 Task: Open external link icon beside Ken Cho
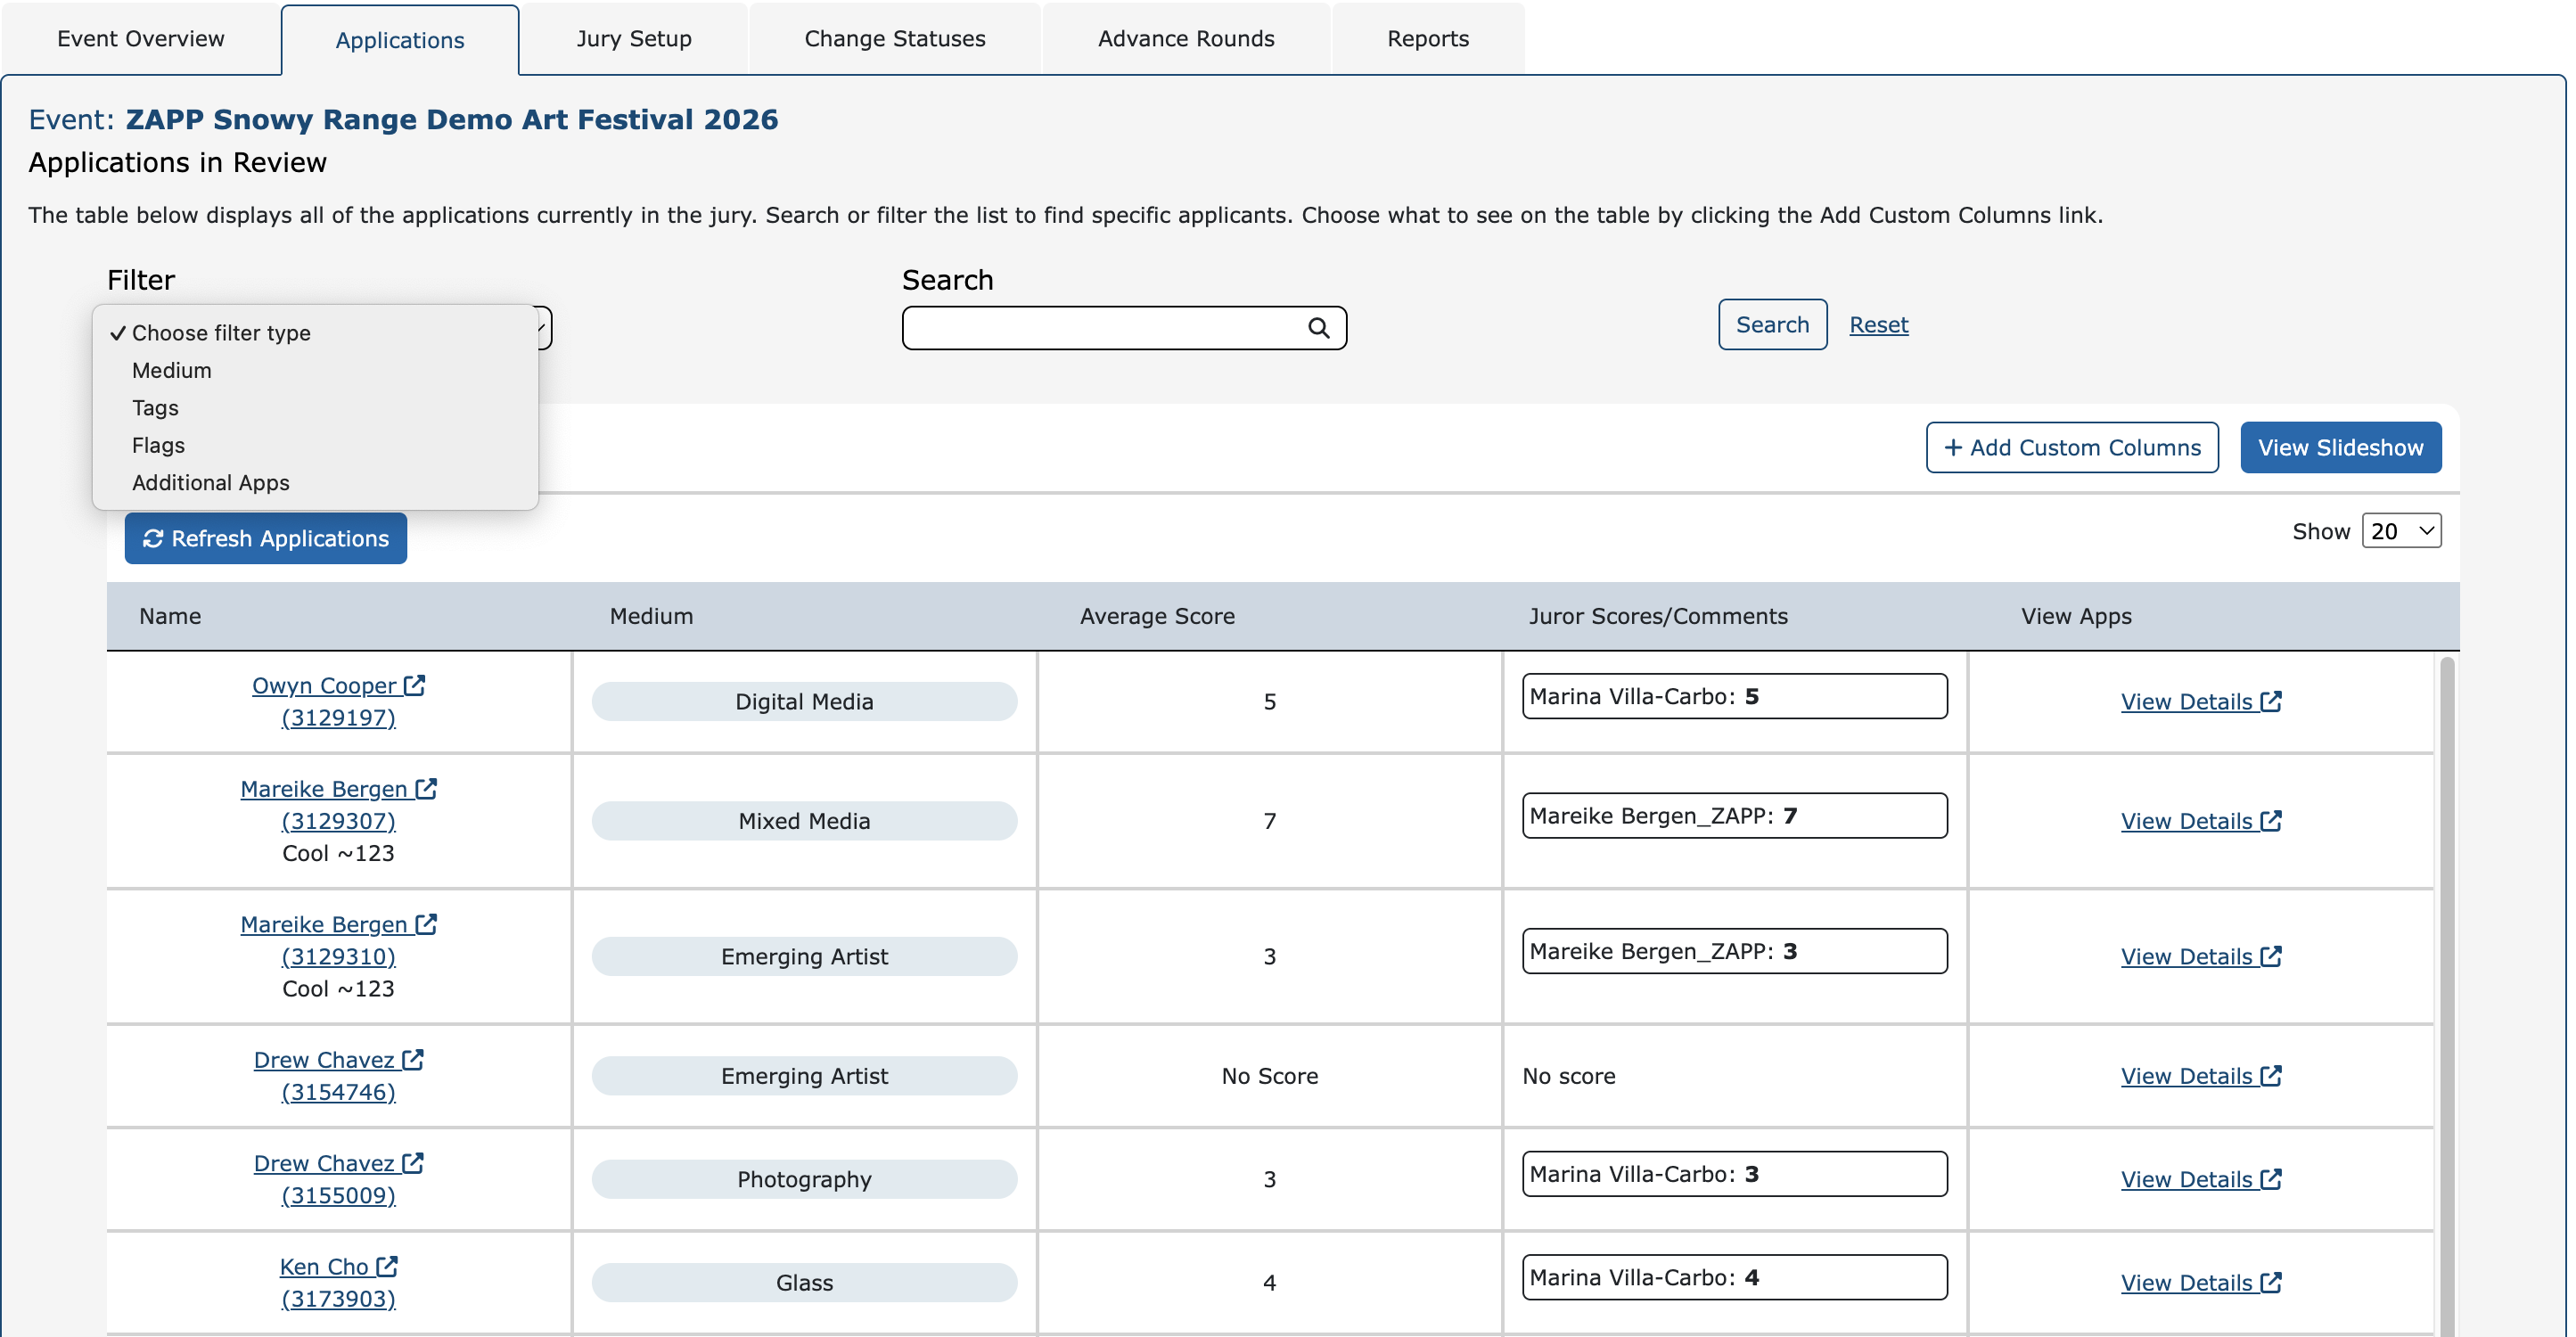(387, 1266)
